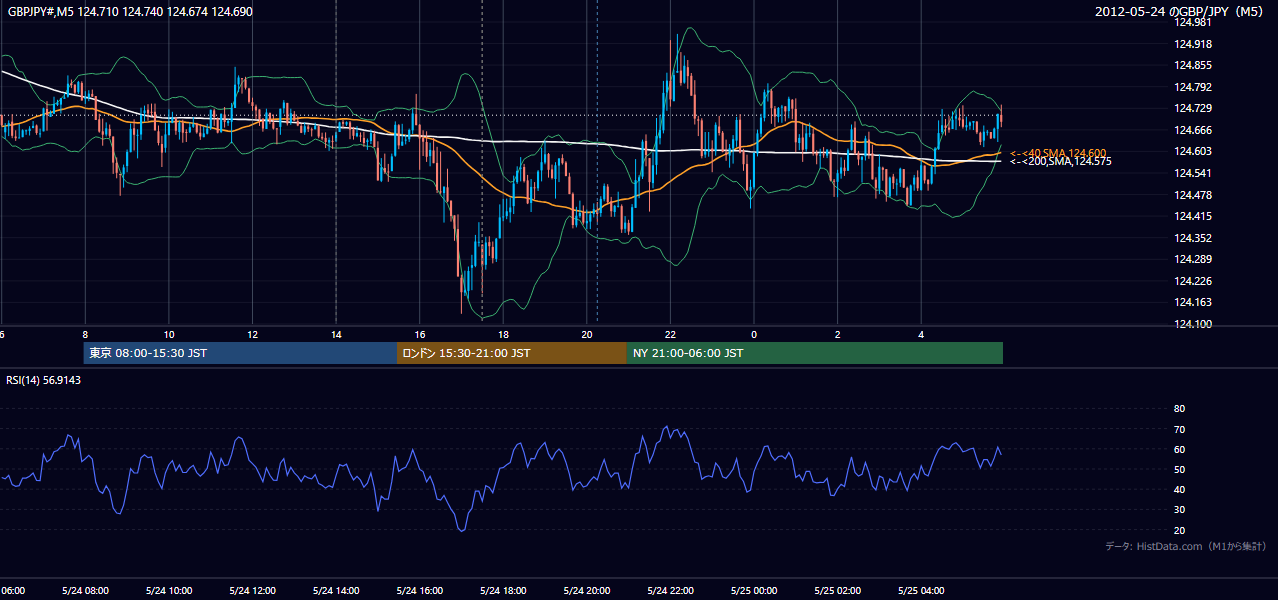Viewport: 1278px width, 600px height.
Task: Click price axis value 124.100
Action: coord(1193,324)
